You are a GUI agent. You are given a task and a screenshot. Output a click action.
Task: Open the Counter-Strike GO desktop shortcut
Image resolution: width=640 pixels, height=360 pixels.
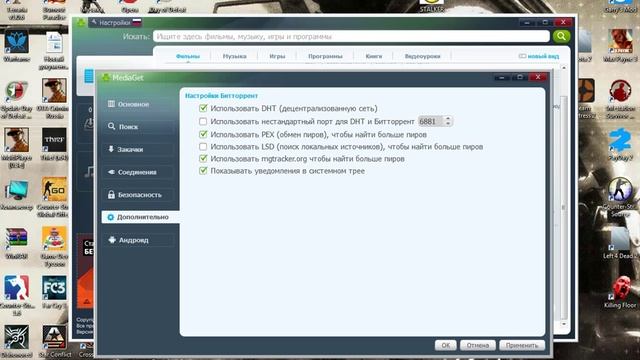54,197
